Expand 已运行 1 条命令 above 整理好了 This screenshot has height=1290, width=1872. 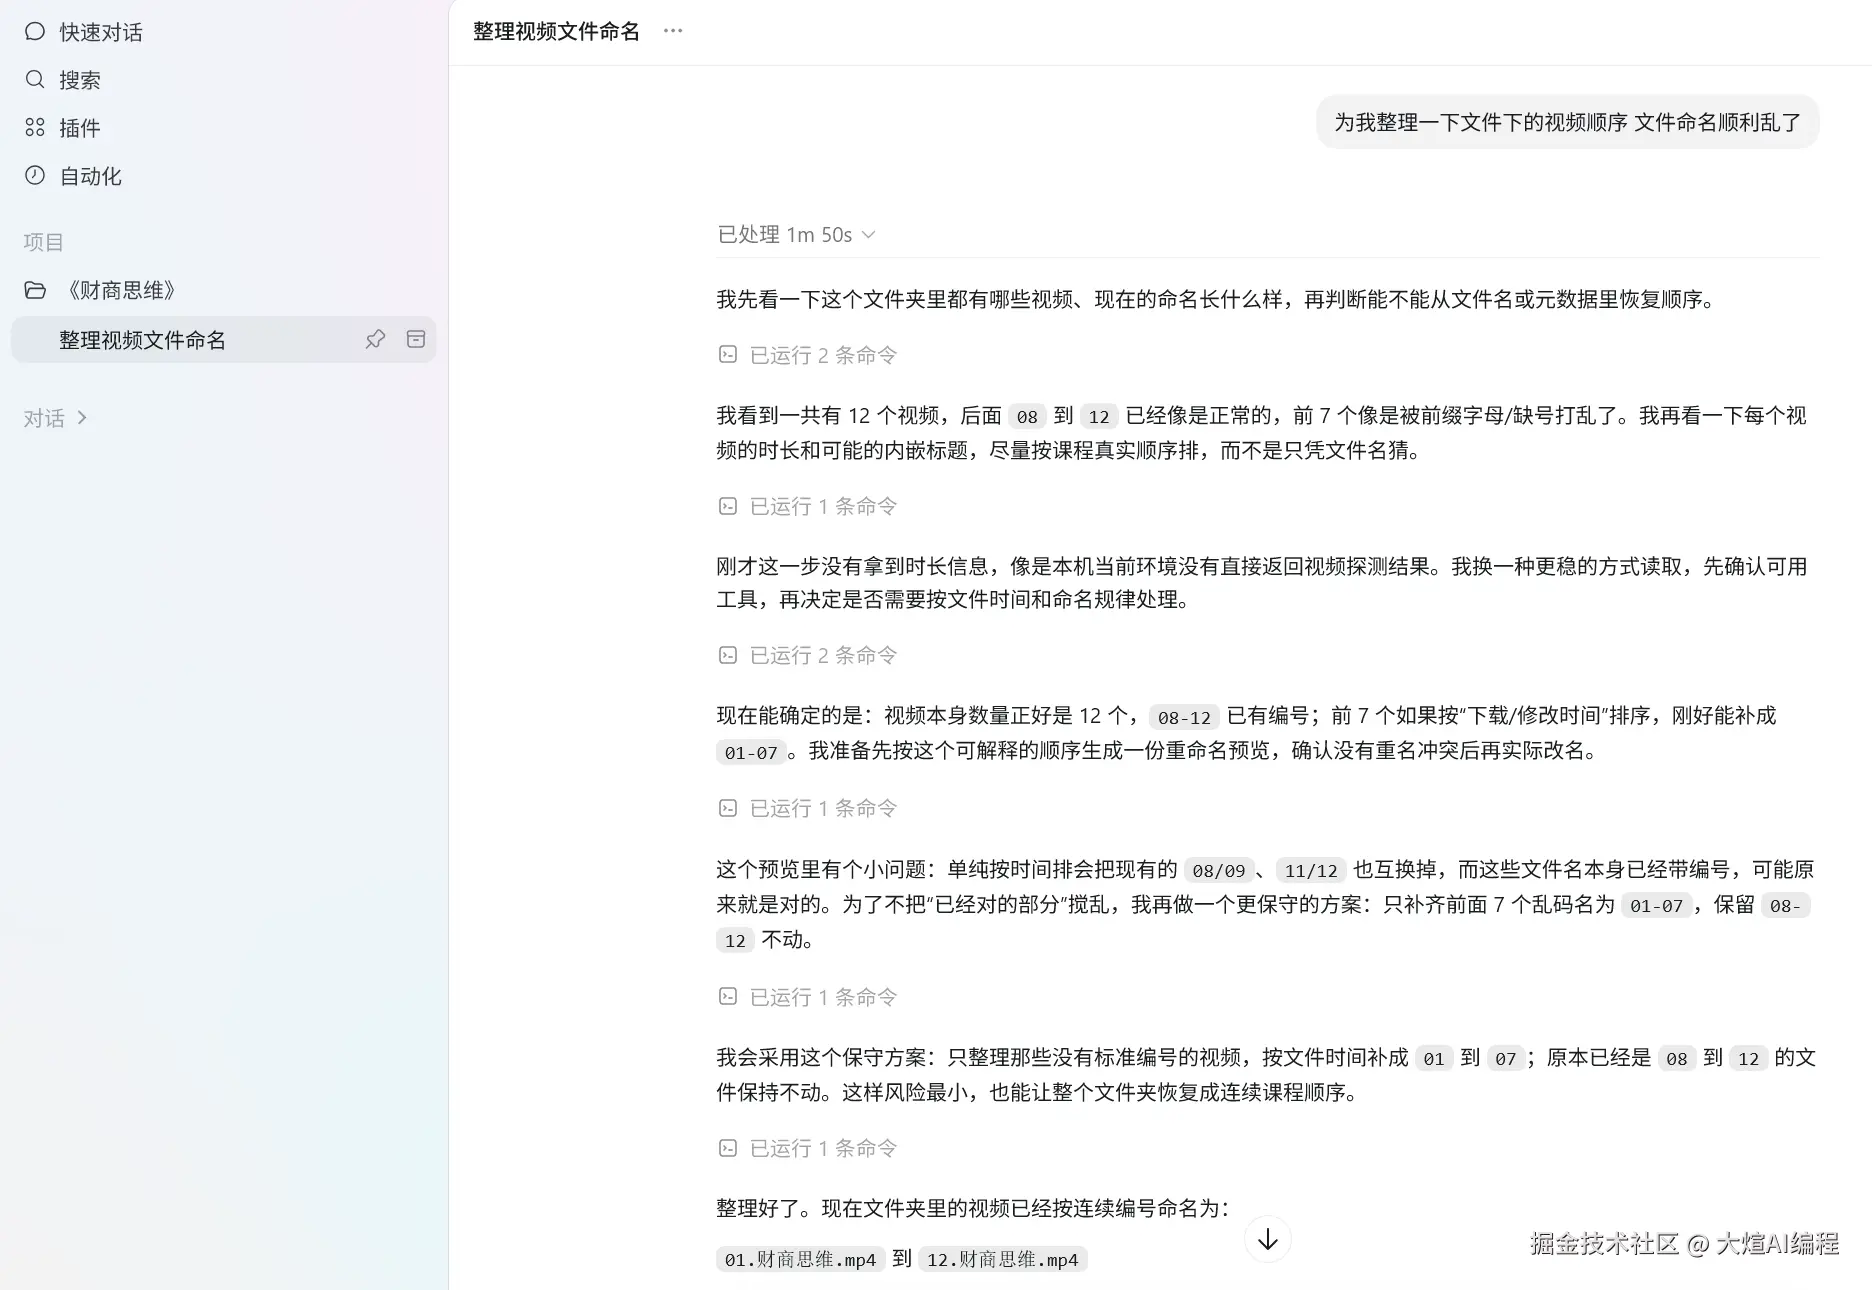pos(808,1148)
